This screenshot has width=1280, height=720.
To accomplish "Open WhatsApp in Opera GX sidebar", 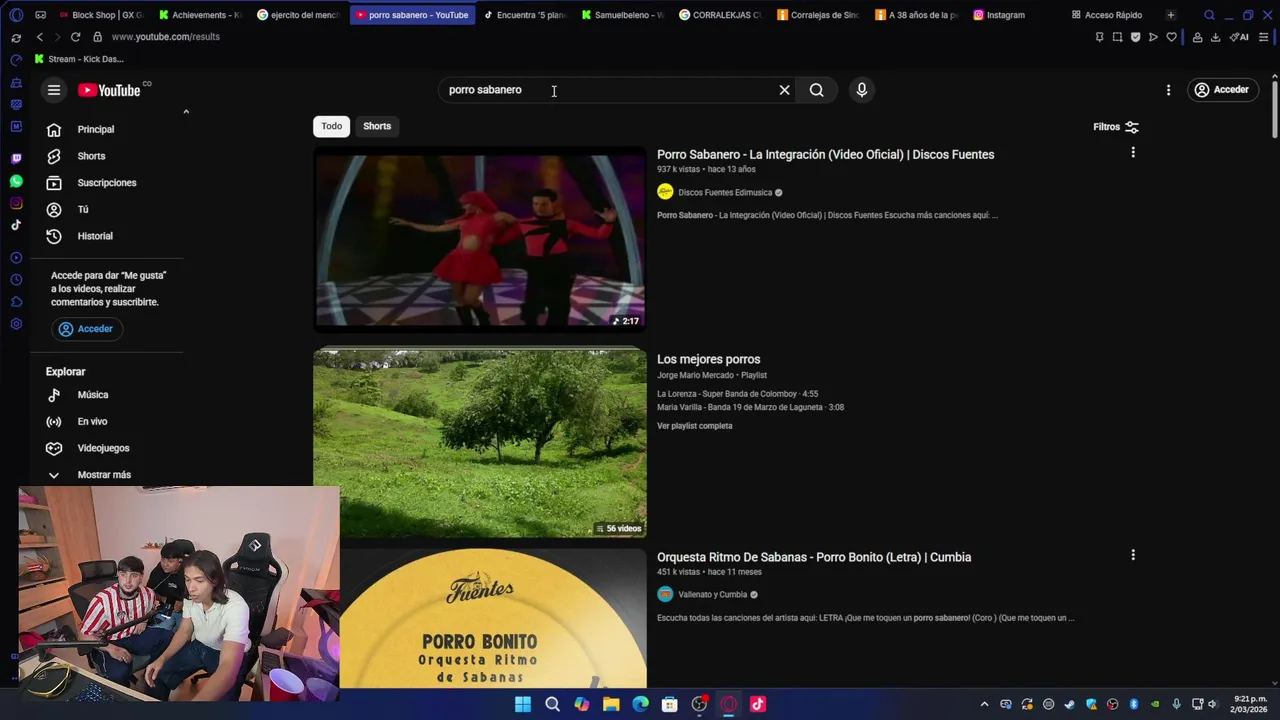I will pyautogui.click(x=16, y=181).
